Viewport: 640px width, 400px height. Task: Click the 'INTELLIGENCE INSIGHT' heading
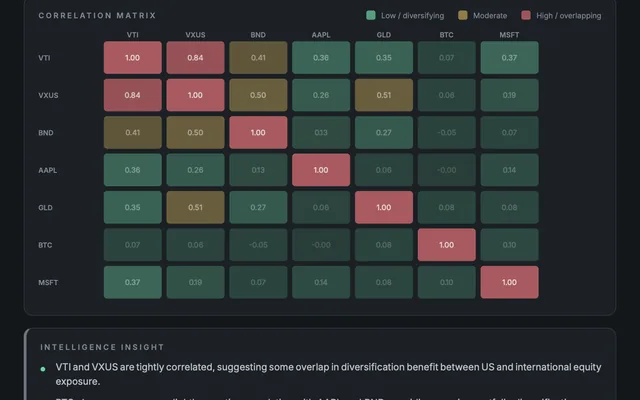coord(102,347)
